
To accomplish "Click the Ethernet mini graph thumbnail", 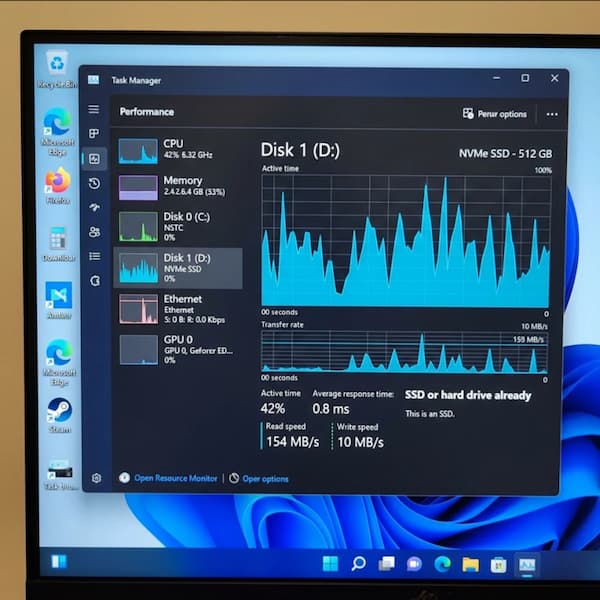I will [x=139, y=309].
